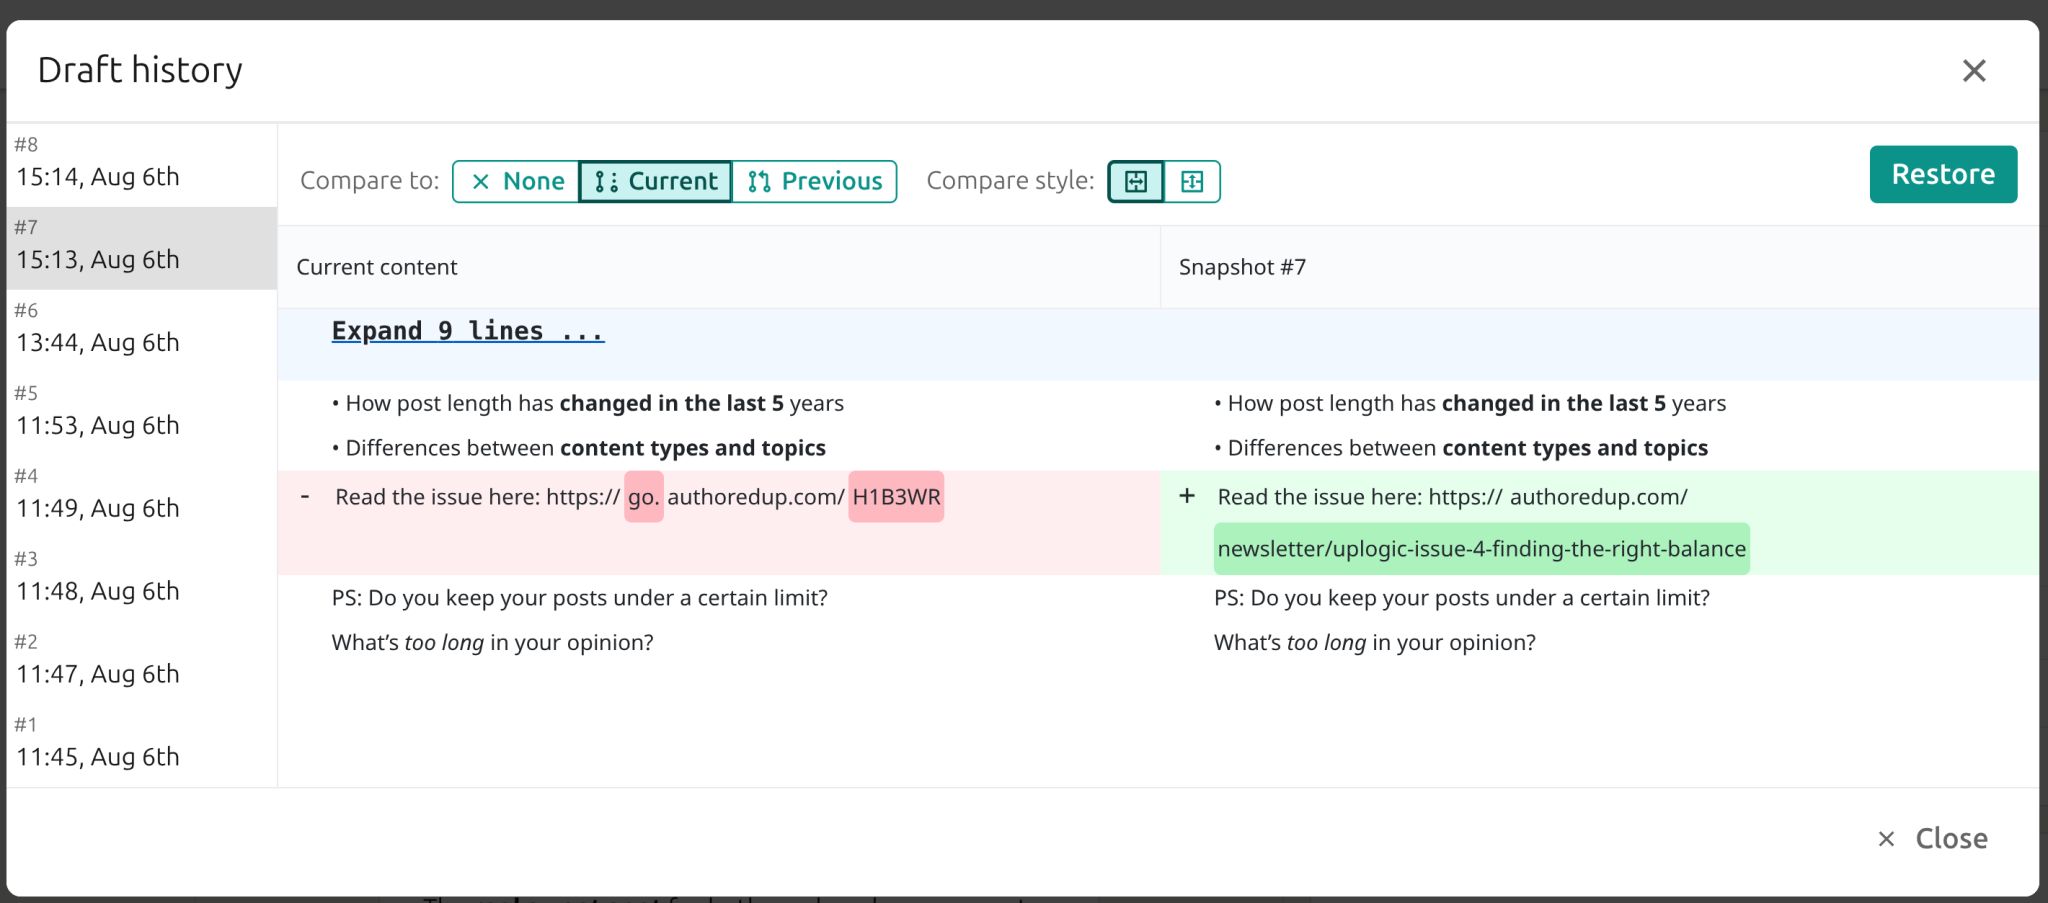The height and width of the screenshot is (903, 2048).
Task: Open snapshot #1 from 11:45, Aug 6th
Action: pyautogui.click(x=142, y=746)
